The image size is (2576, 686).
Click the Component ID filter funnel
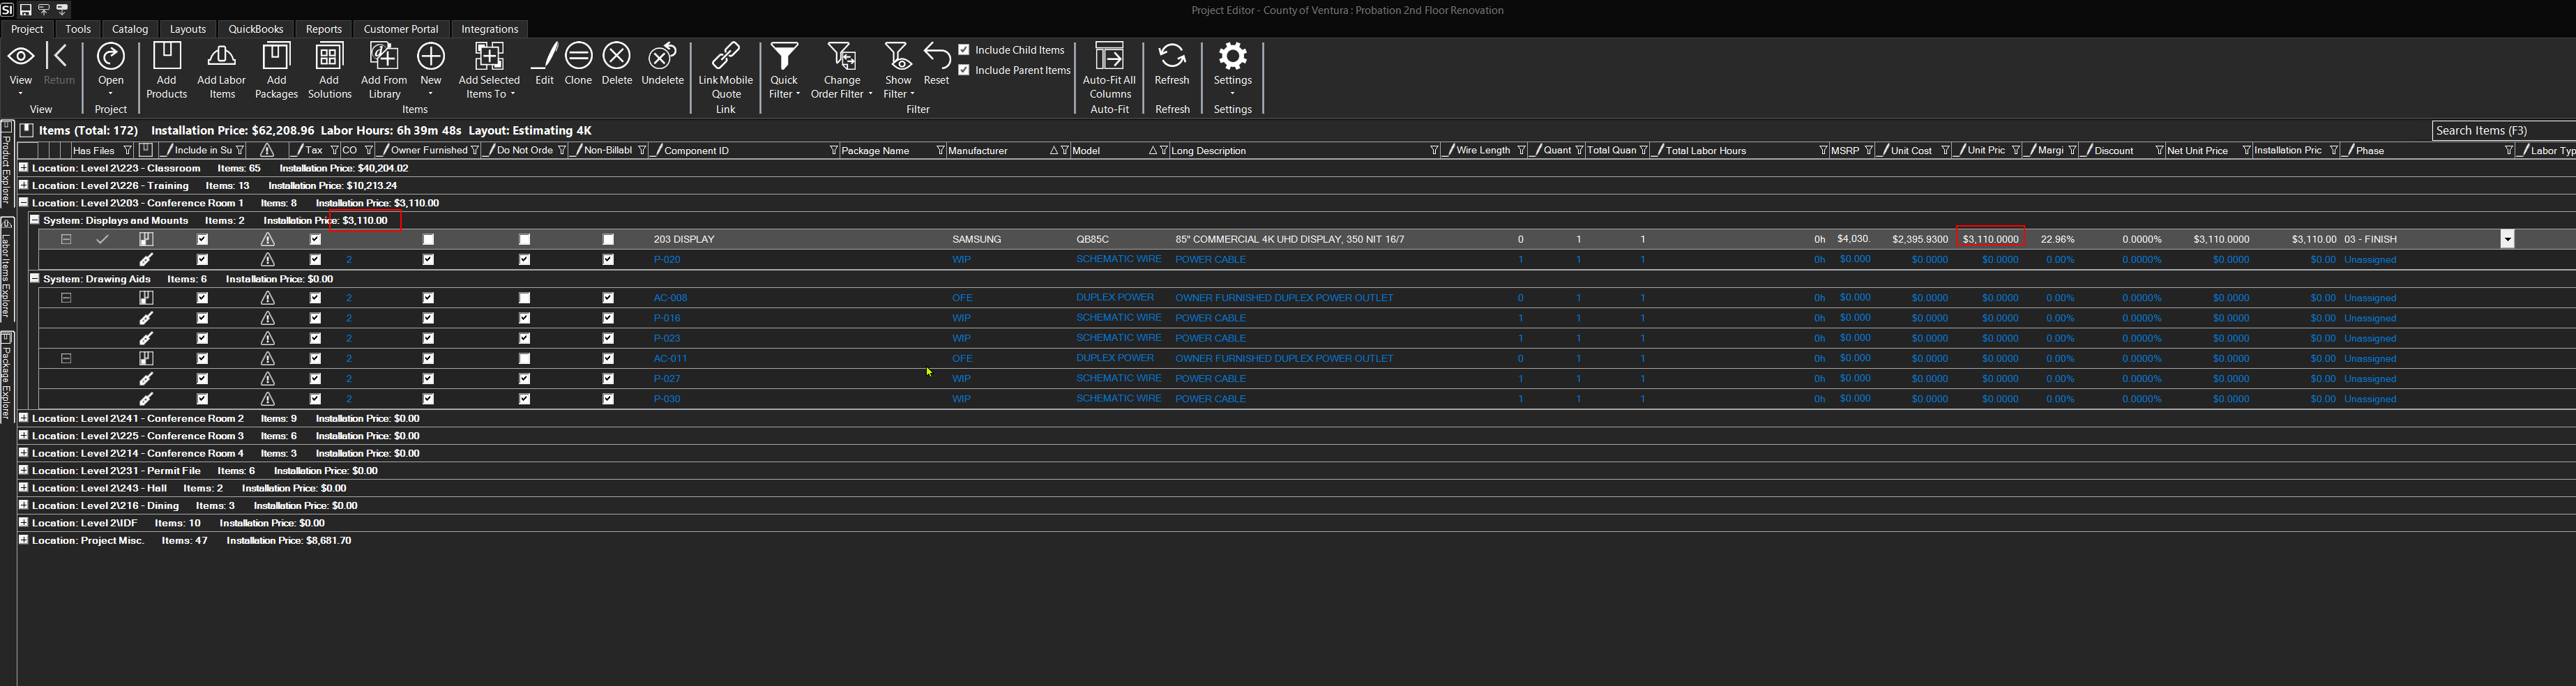pos(833,150)
